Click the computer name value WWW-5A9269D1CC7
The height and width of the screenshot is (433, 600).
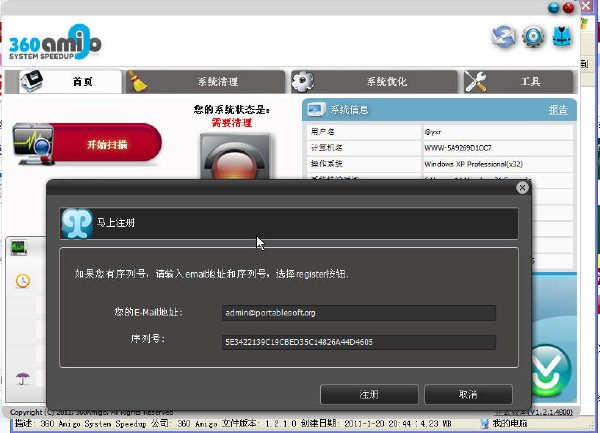coord(458,148)
